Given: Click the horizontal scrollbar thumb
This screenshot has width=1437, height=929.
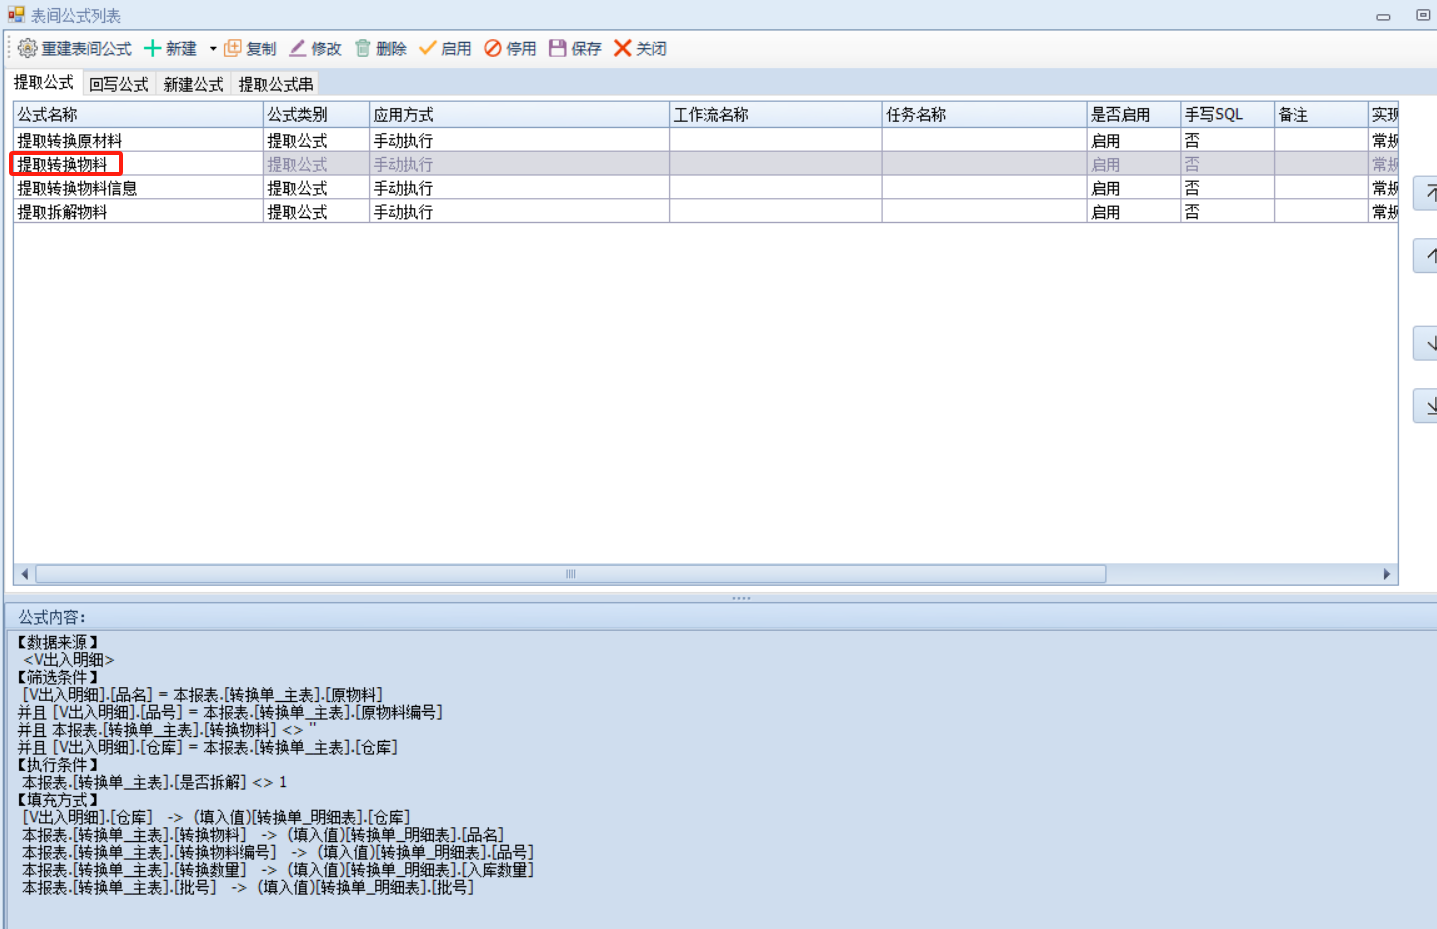Looking at the screenshot, I should [x=570, y=574].
